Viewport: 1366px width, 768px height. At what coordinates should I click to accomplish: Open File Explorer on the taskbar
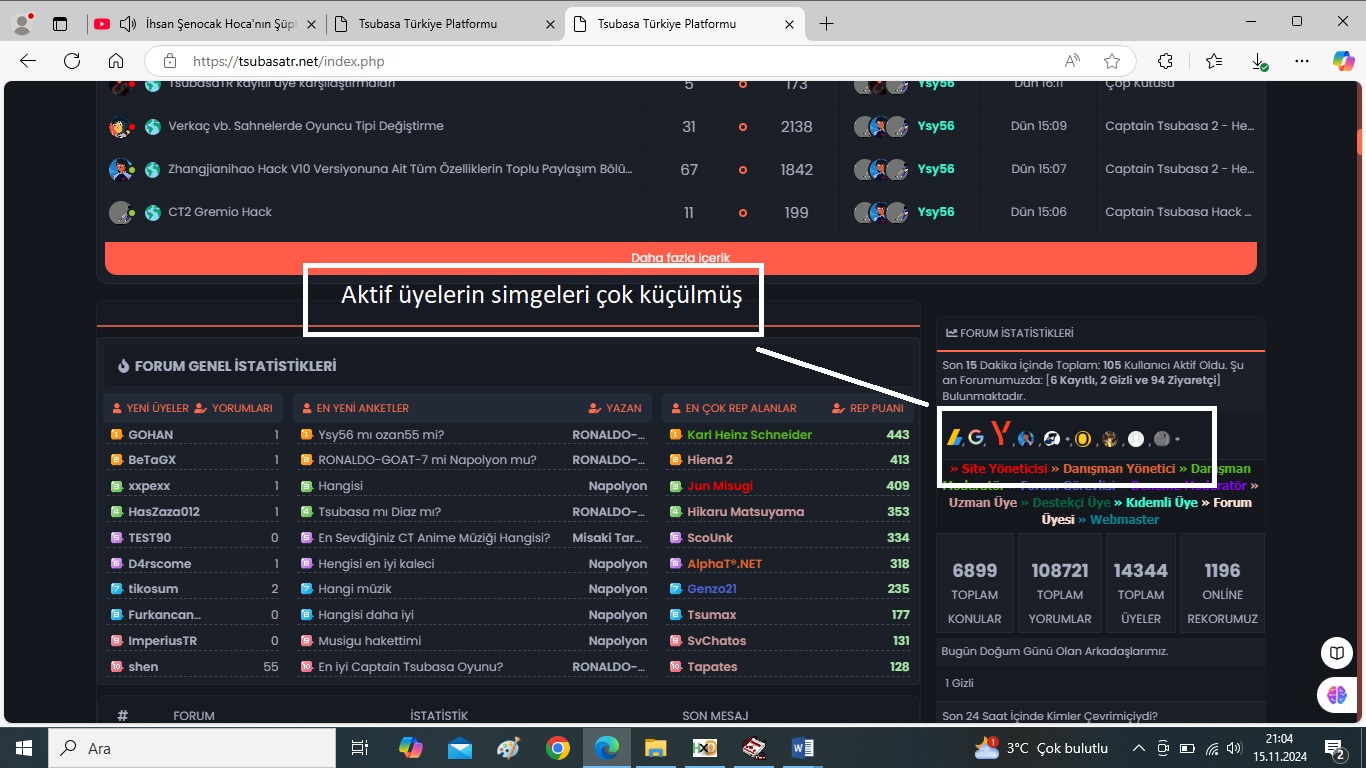coord(655,748)
